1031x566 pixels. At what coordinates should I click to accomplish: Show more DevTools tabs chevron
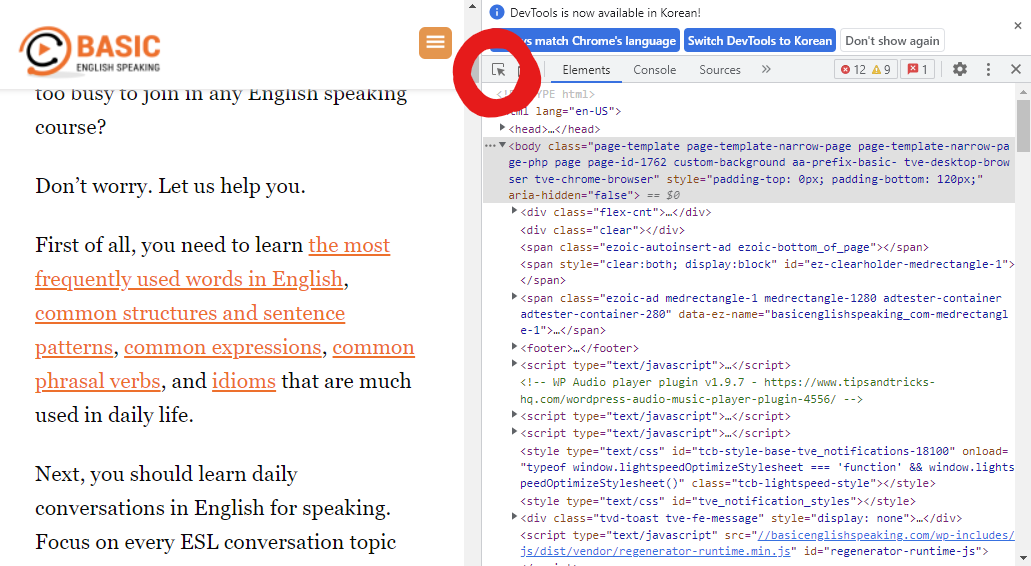(766, 69)
